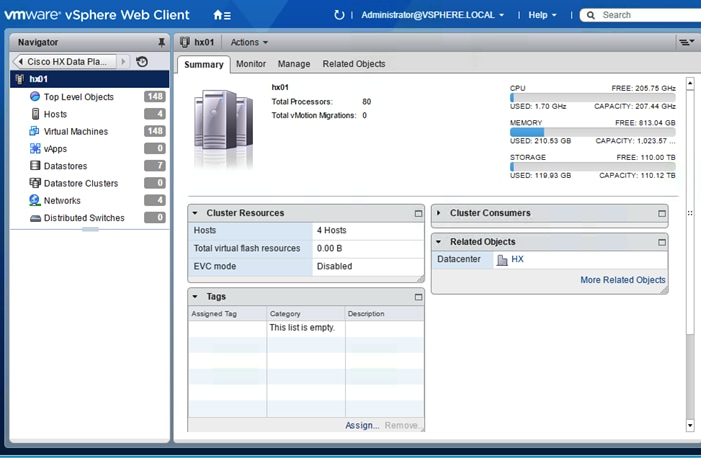Viewport: 701px width, 458px height.
Task: Collapse the Cluster Resources section
Action: click(195, 213)
